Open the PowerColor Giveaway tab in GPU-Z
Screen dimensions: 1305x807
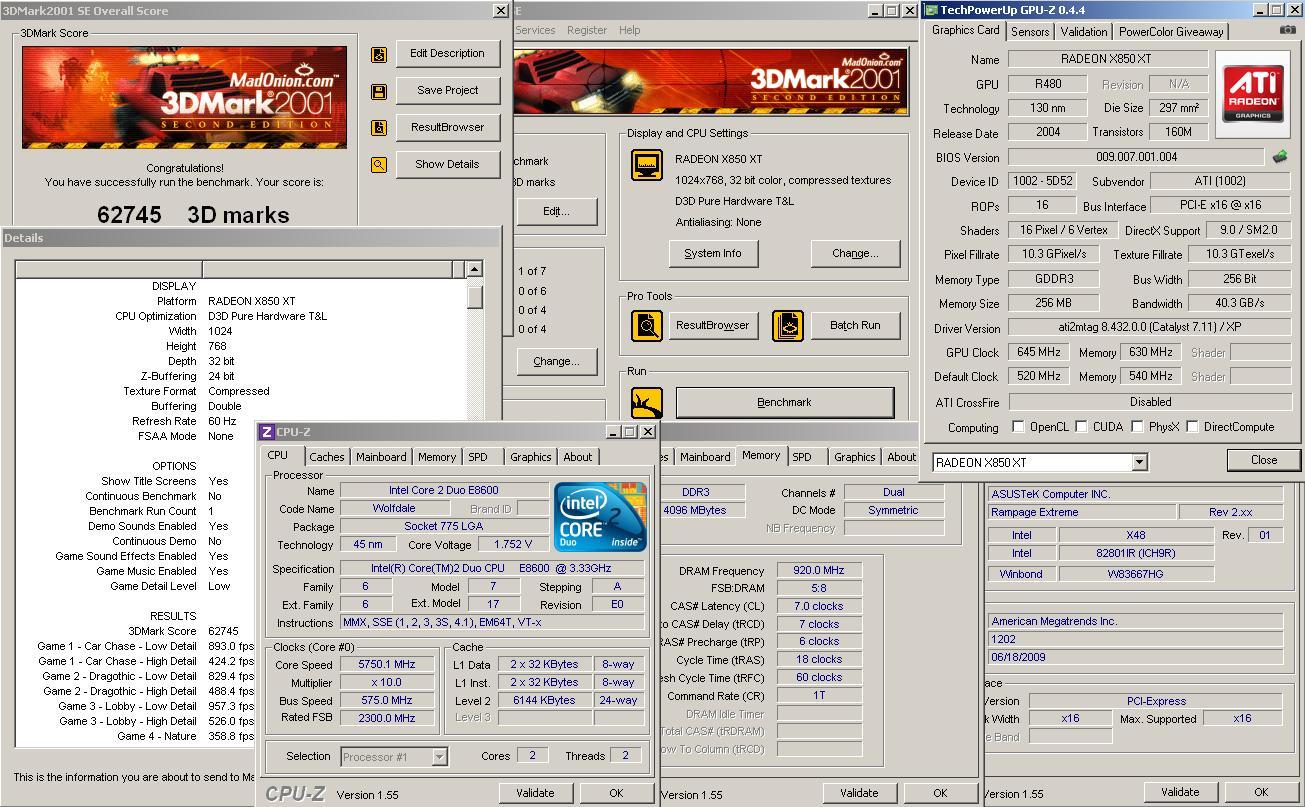[x=1171, y=32]
